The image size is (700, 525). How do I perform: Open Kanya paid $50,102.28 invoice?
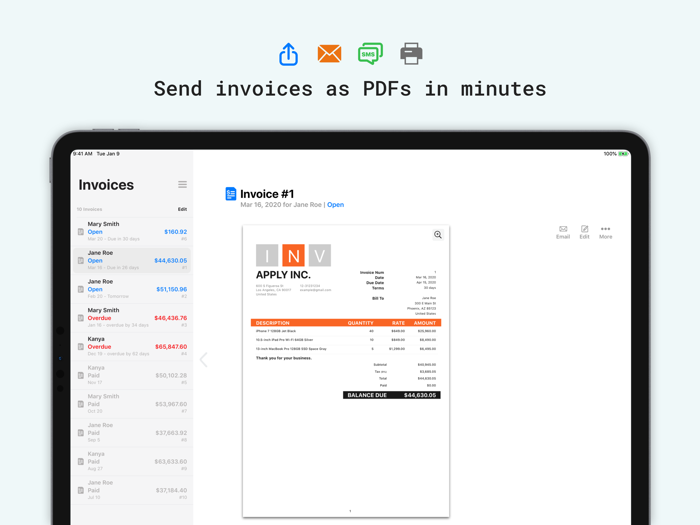point(132,375)
